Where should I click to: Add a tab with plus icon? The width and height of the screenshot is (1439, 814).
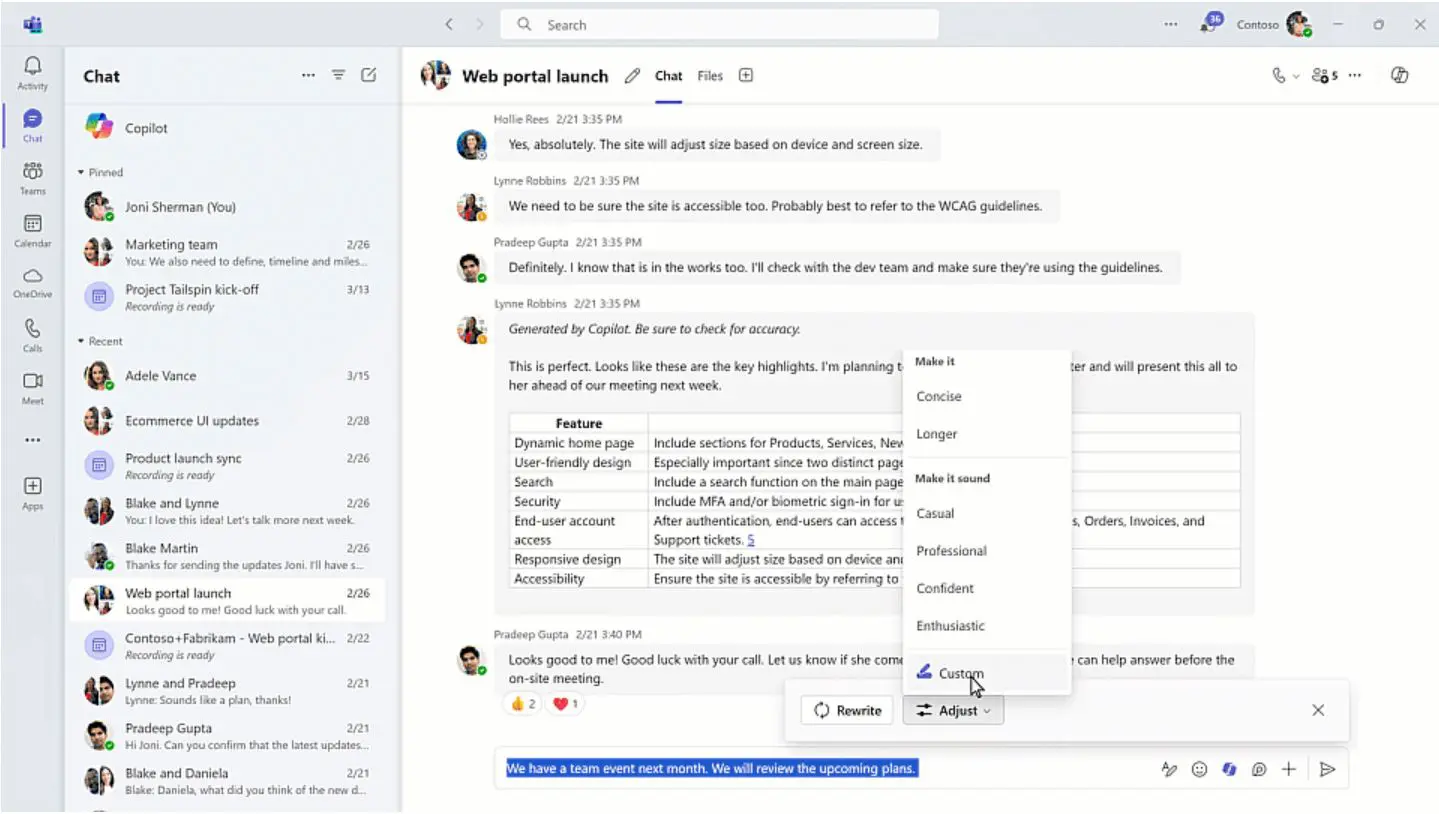(745, 75)
